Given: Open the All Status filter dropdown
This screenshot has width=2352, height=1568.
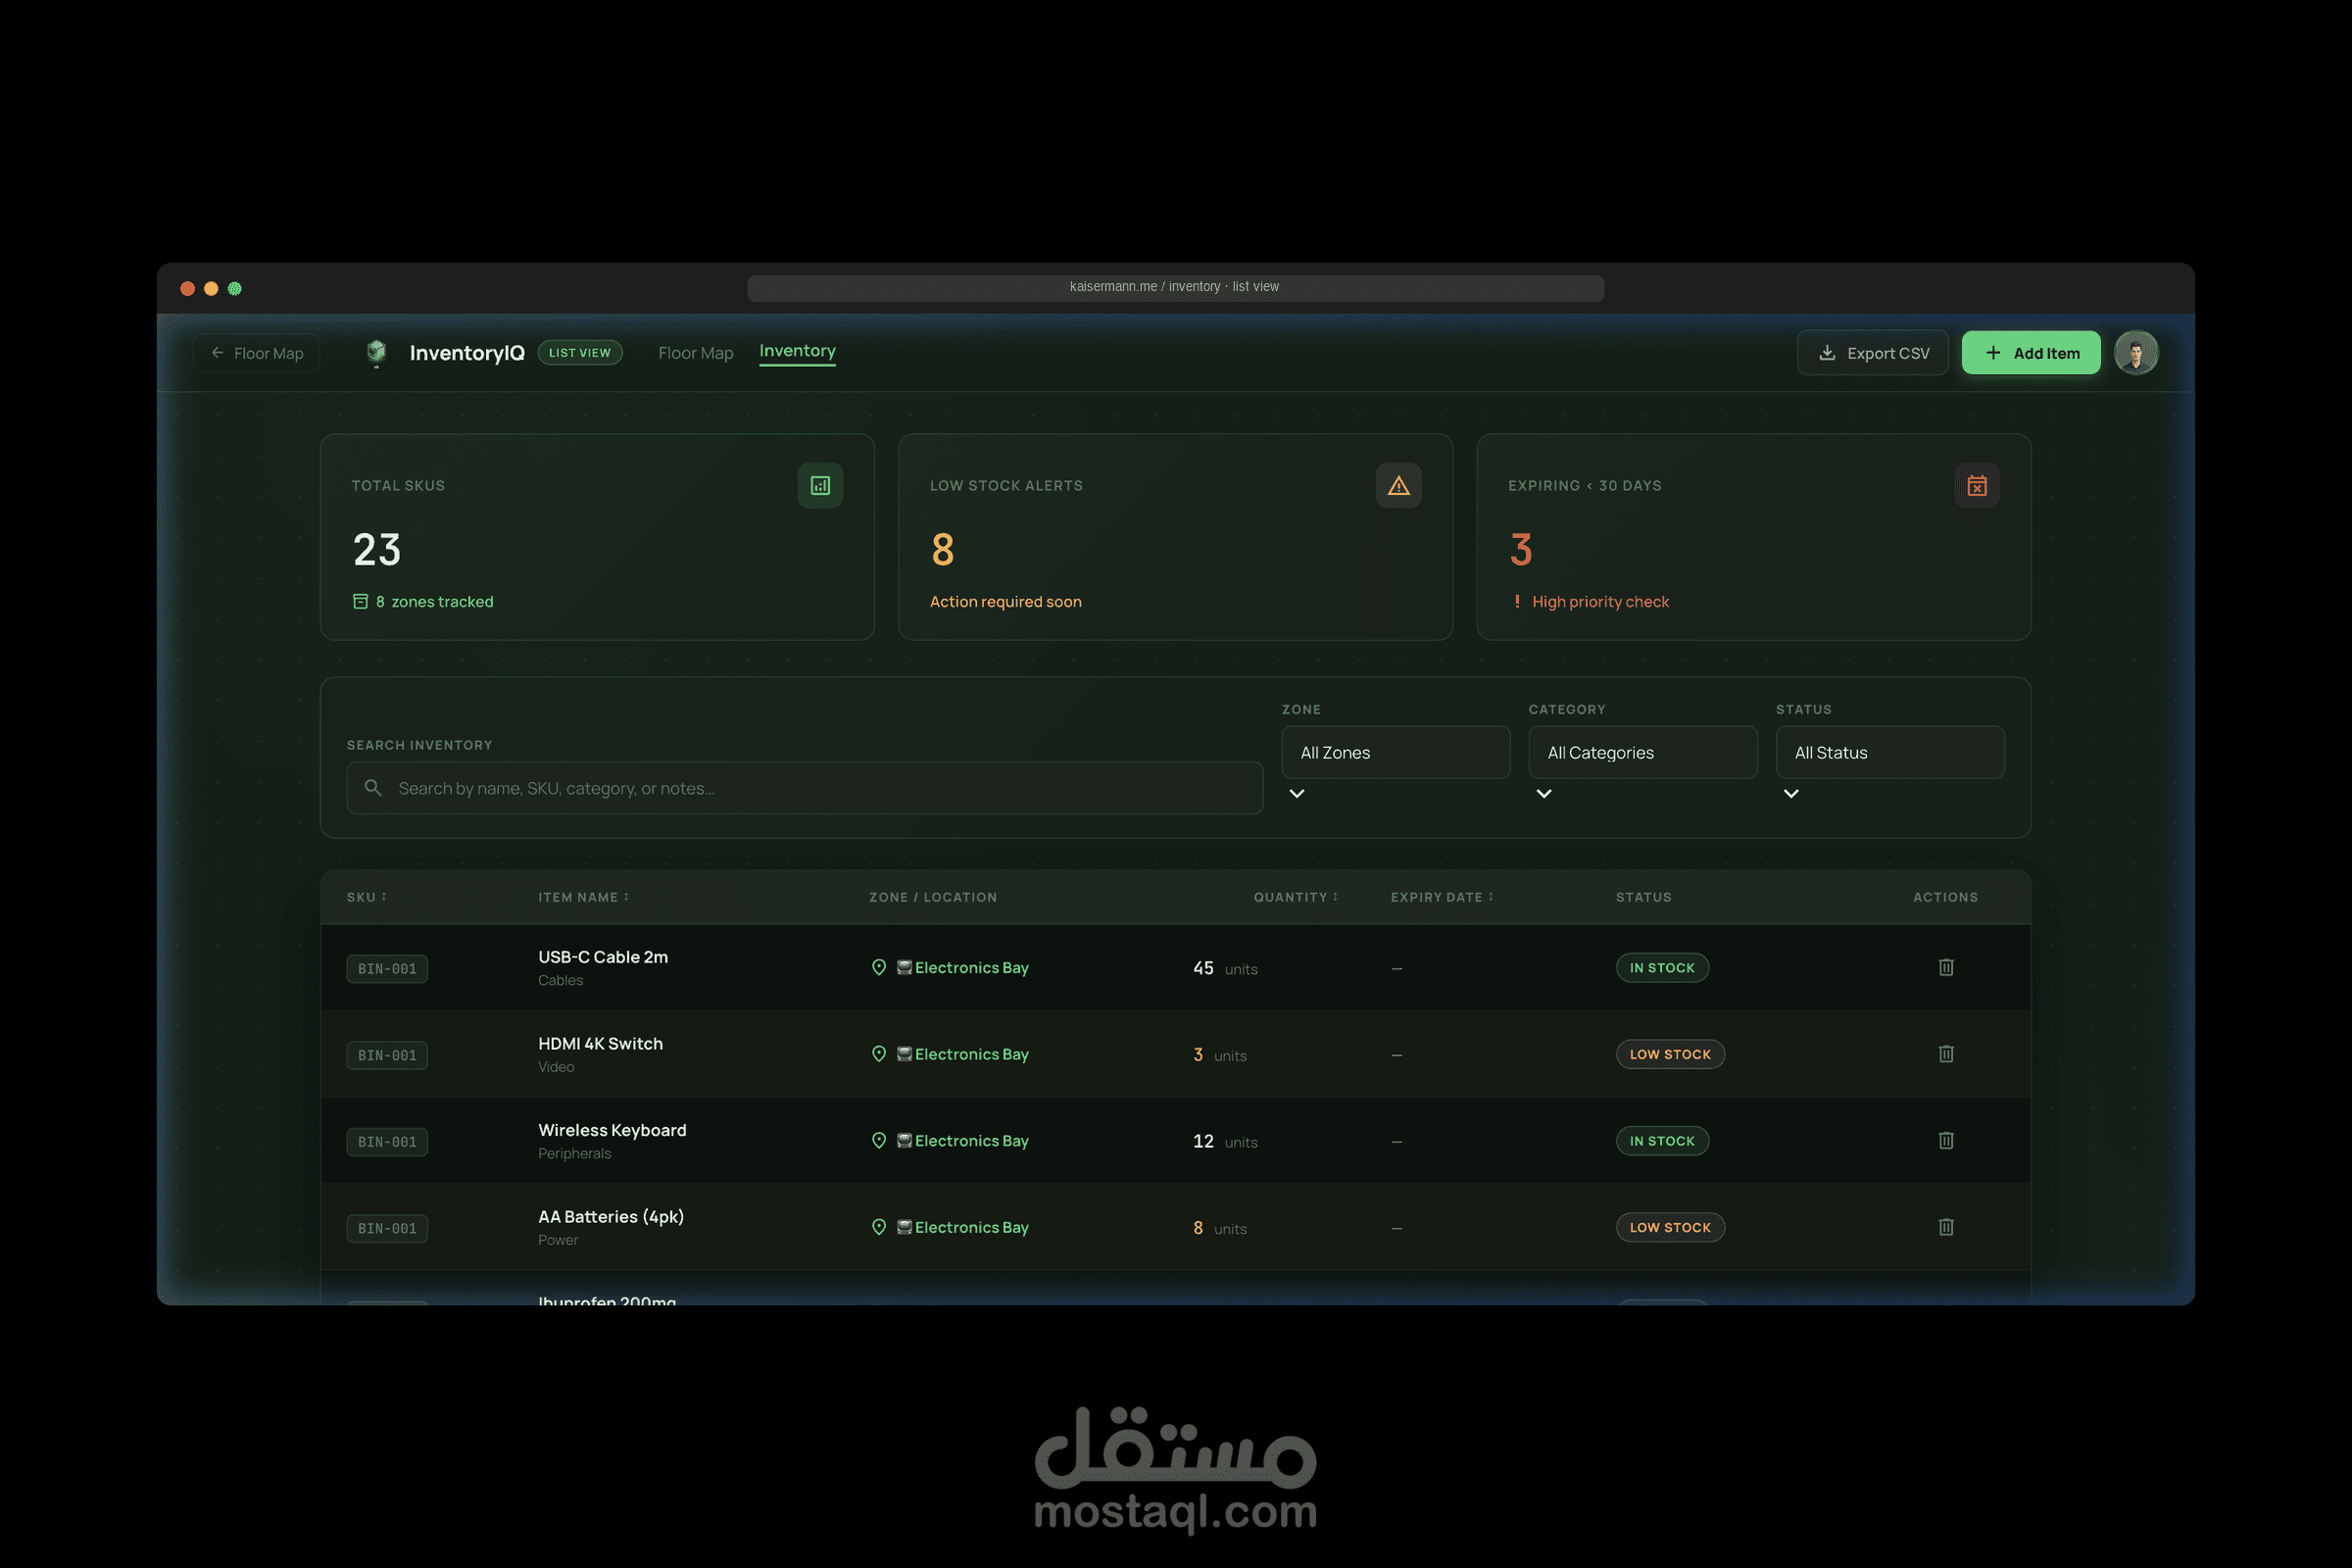Looking at the screenshot, I should (1889, 752).
